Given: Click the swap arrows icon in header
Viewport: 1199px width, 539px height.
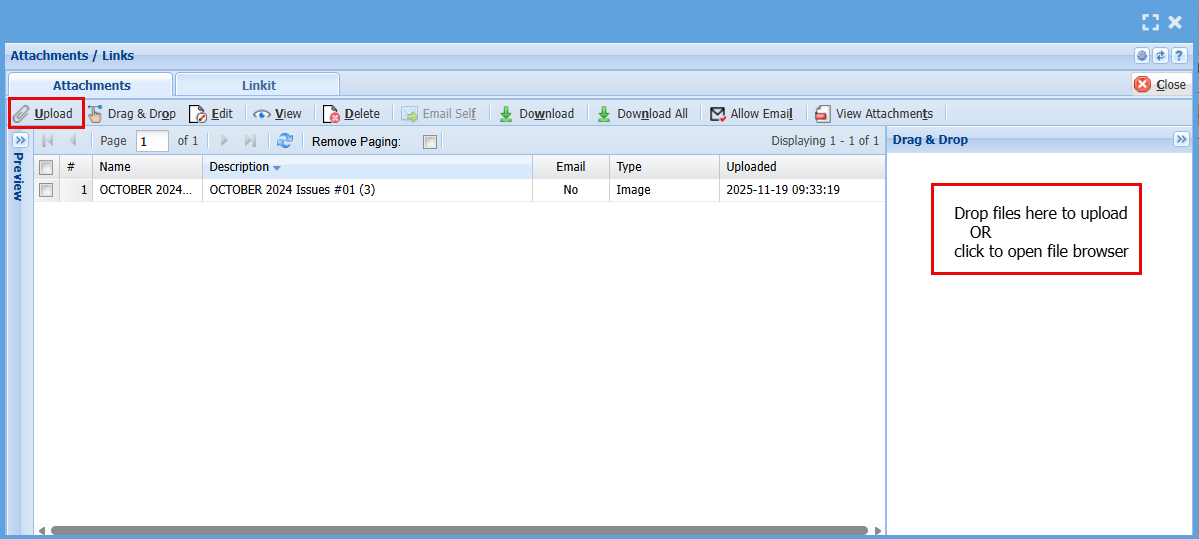Looking at the screenshot, I should pyautogui.click(x=1160, y=55).
